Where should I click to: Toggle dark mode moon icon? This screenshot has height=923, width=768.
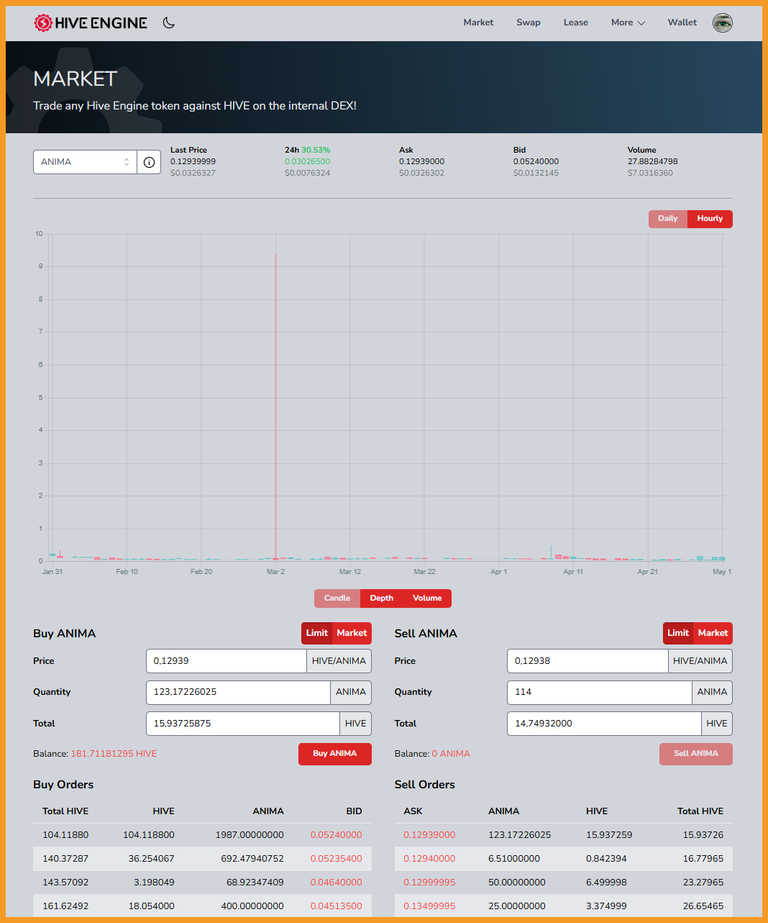169,23
